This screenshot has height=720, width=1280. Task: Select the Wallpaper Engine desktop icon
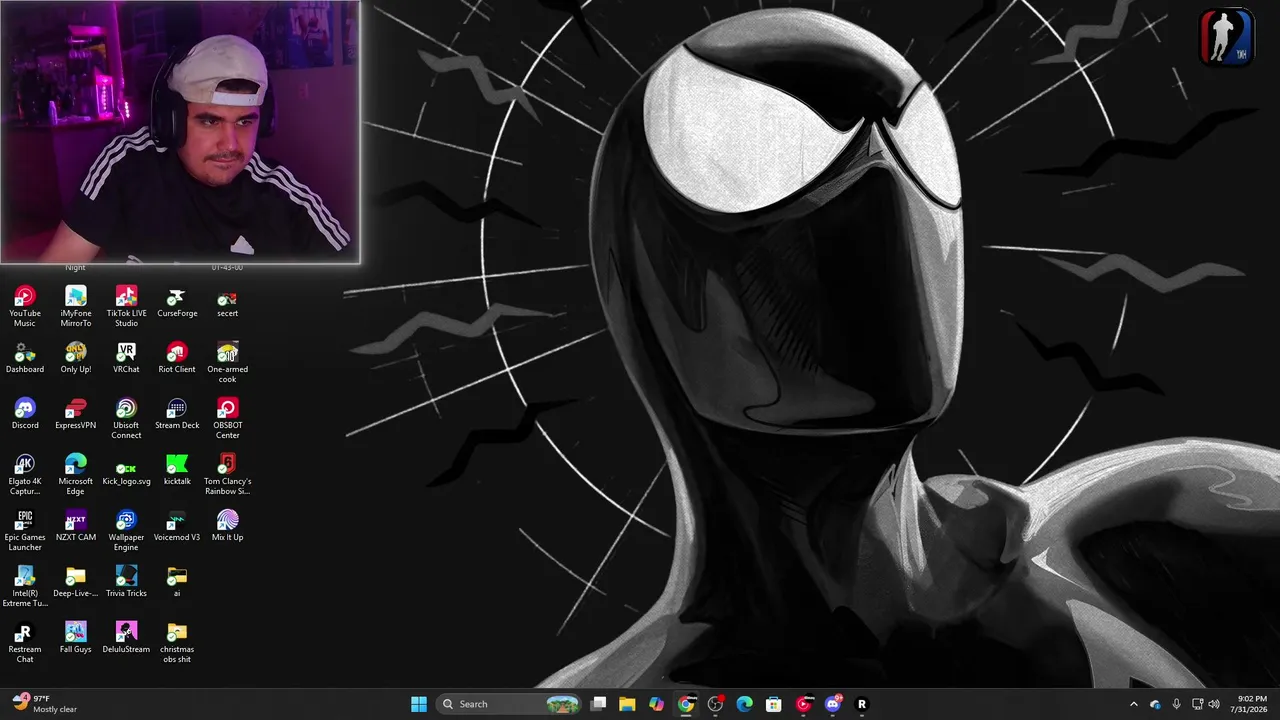tap(126, 530)
